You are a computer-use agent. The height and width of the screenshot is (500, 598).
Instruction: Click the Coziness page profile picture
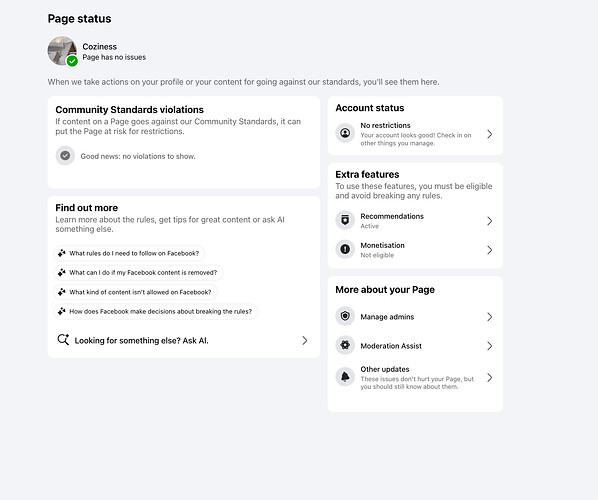[62, 51]
